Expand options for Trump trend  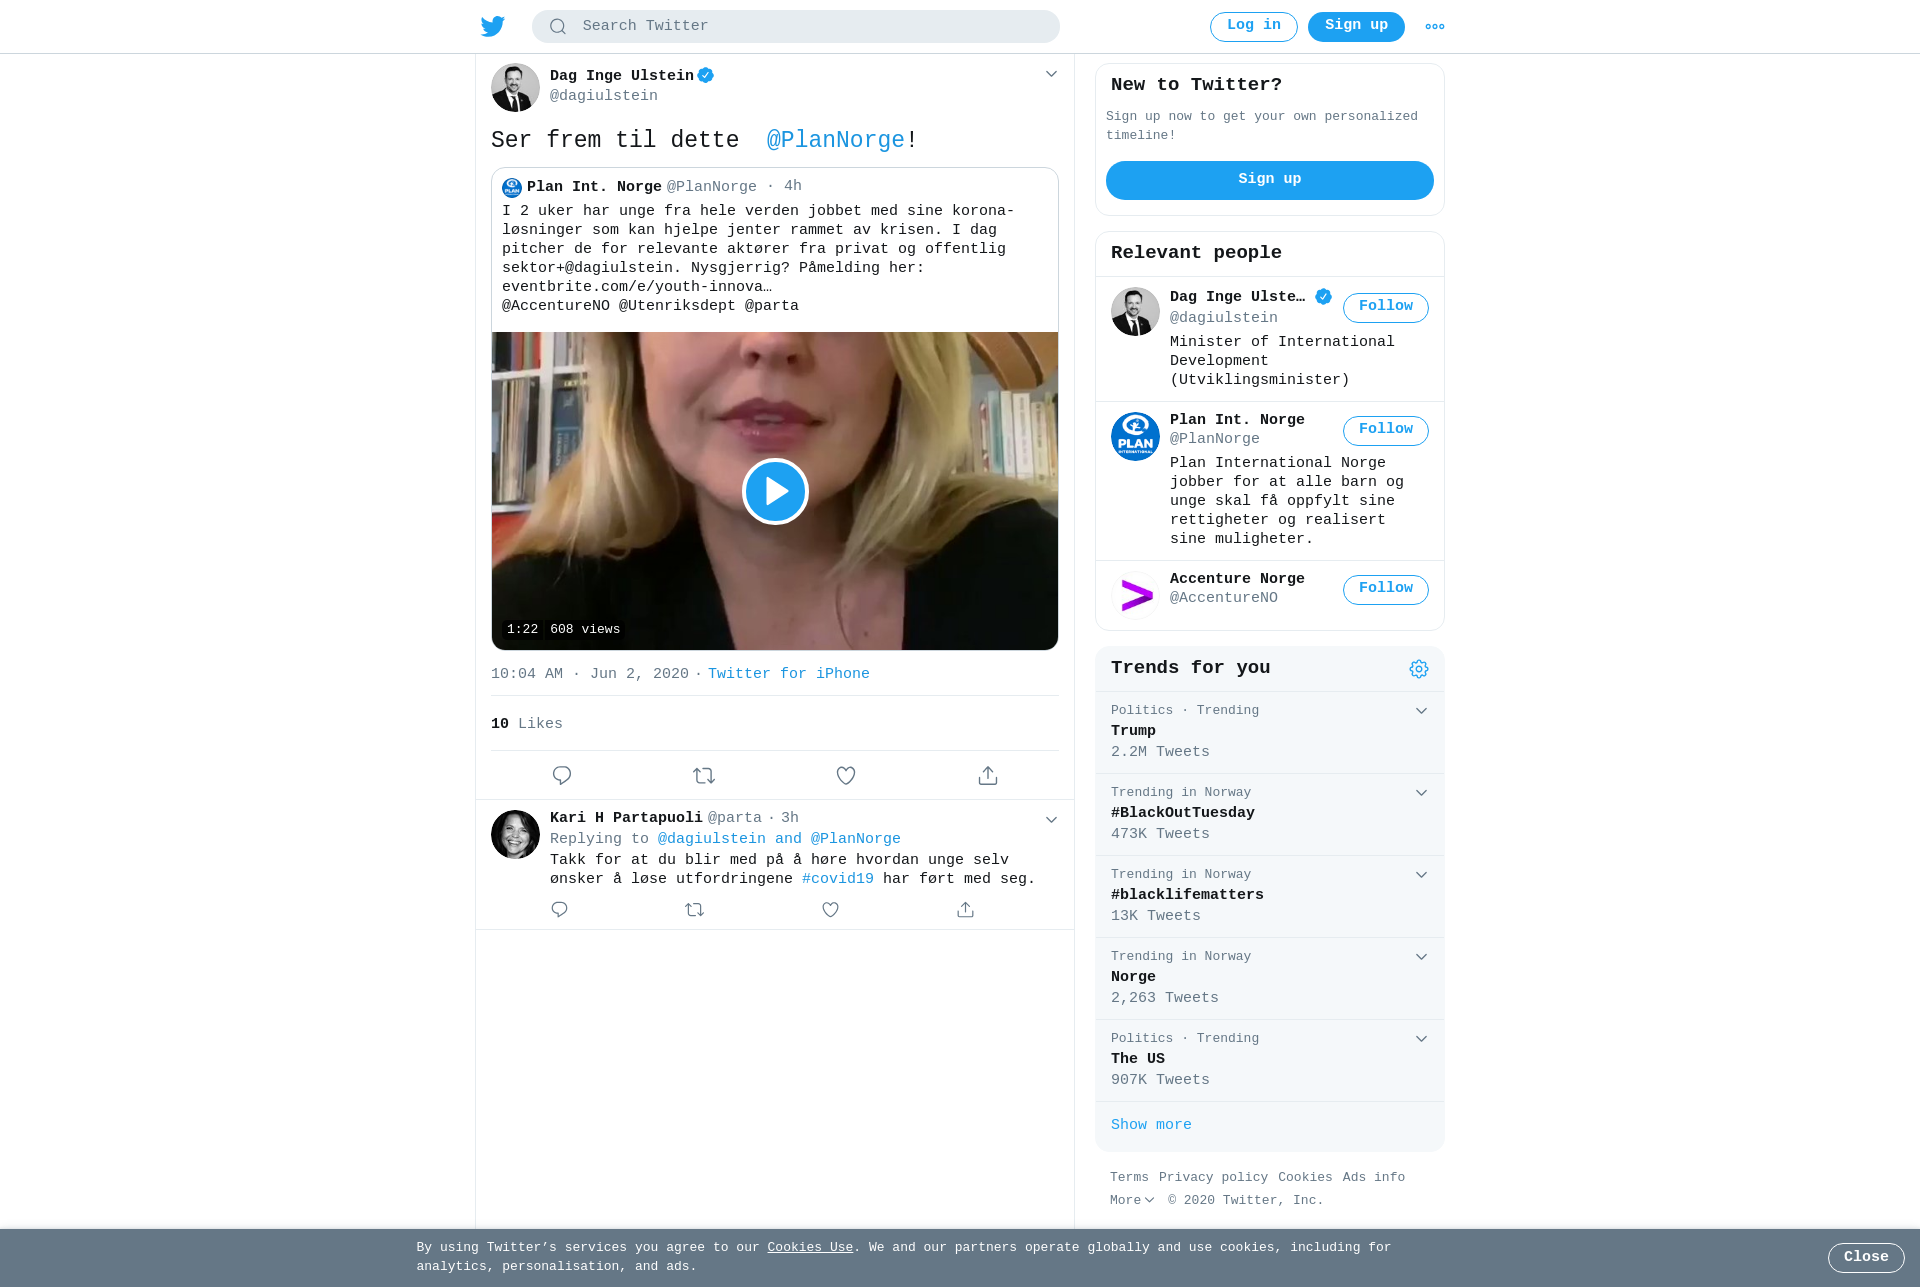click(1421, 711)
